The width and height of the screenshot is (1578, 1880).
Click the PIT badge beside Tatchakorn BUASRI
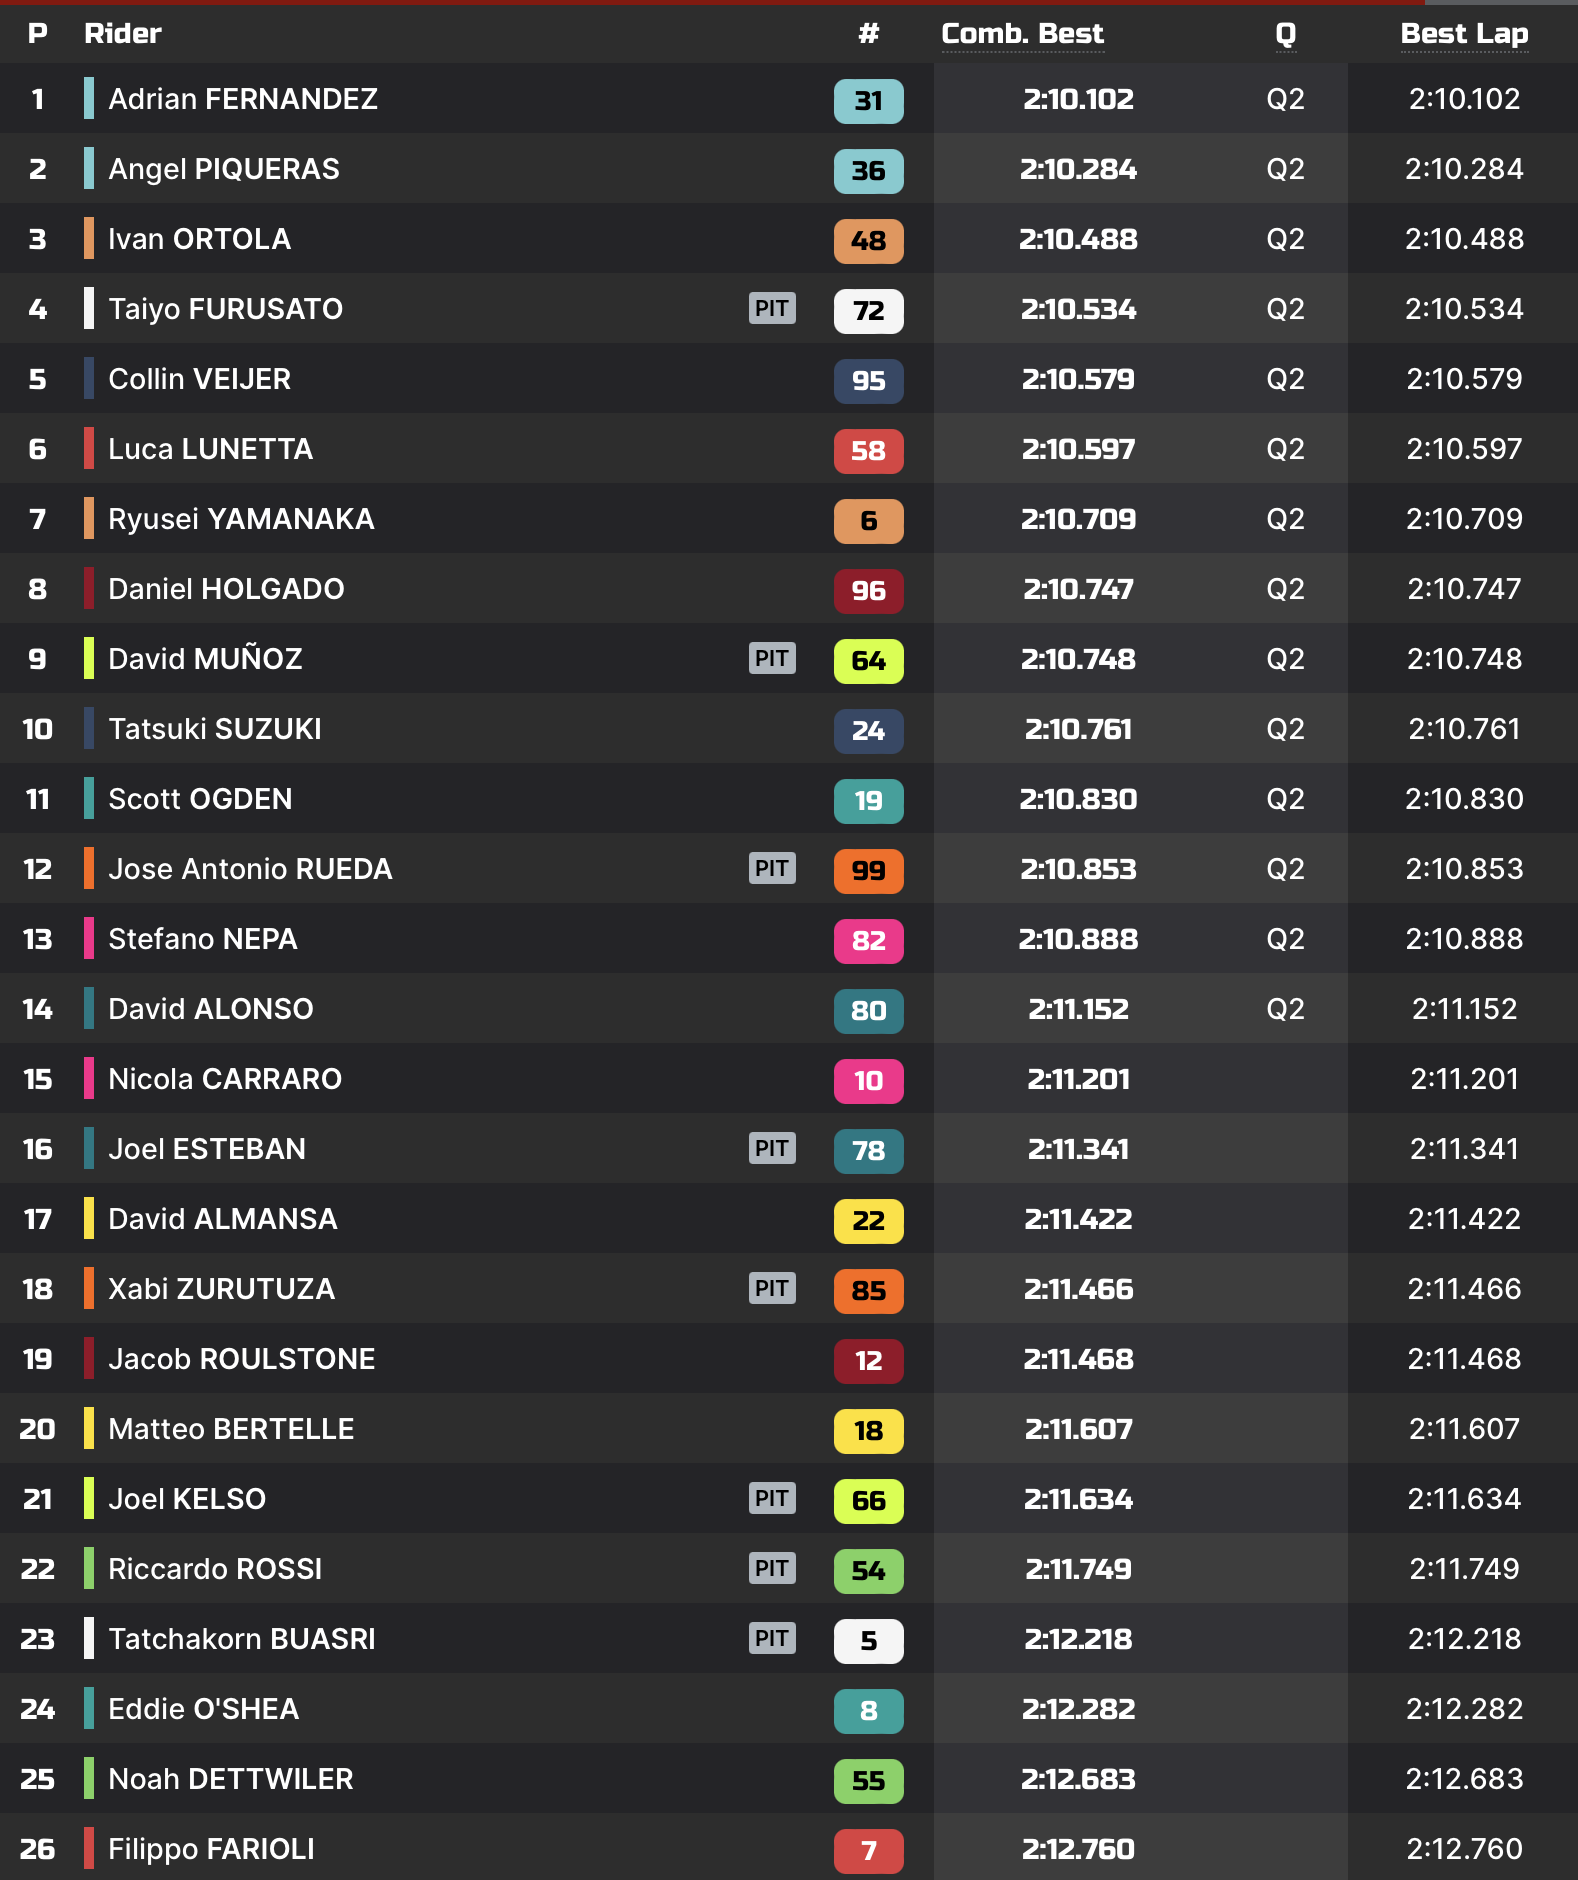coord(772,1638)
